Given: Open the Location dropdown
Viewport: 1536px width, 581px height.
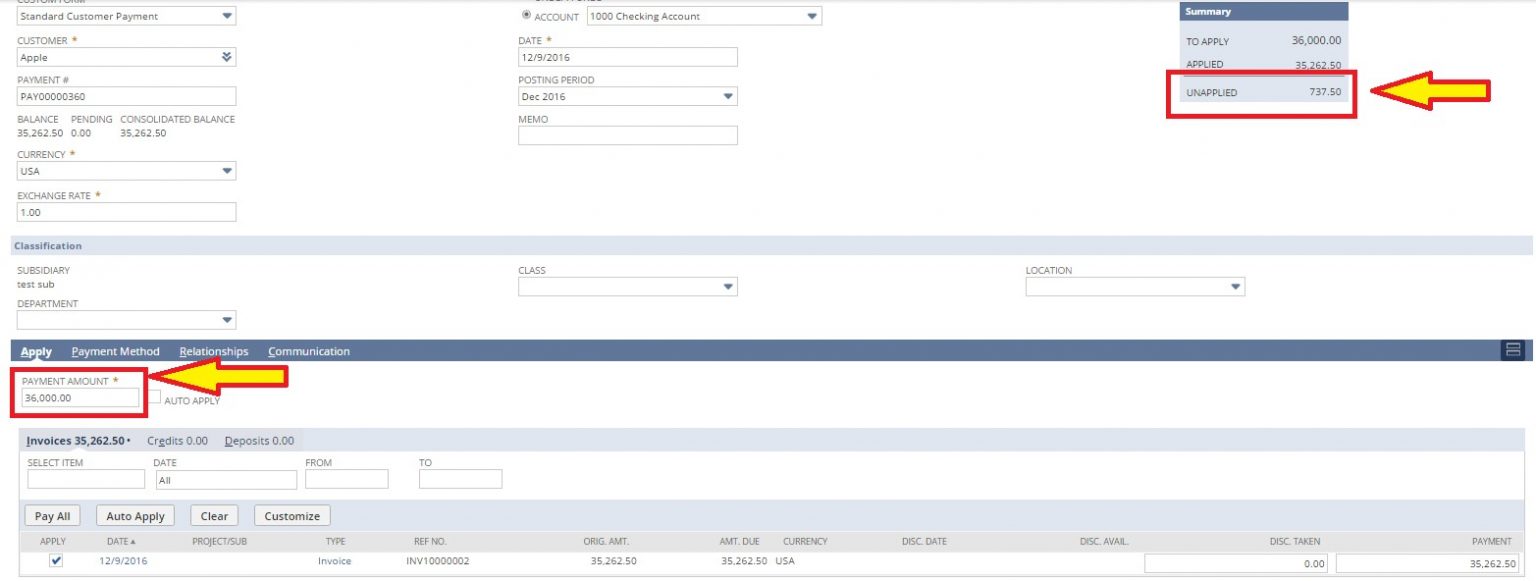Looking at the screenshot, I should pyautogui.click(x=1236, y=286).
